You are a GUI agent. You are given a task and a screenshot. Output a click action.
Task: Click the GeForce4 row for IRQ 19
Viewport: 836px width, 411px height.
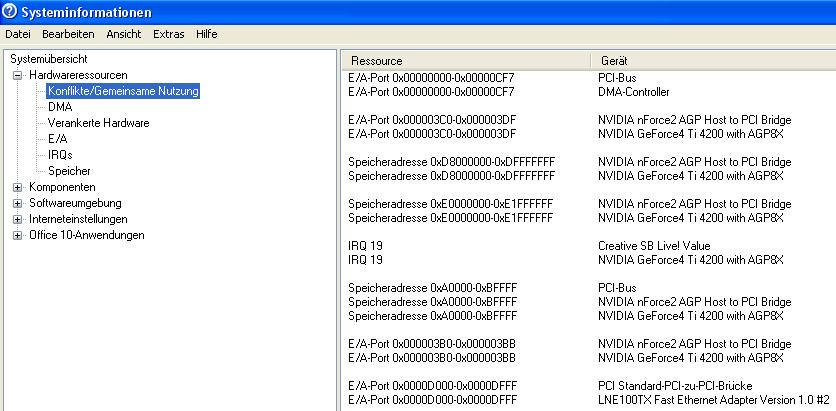589,260
